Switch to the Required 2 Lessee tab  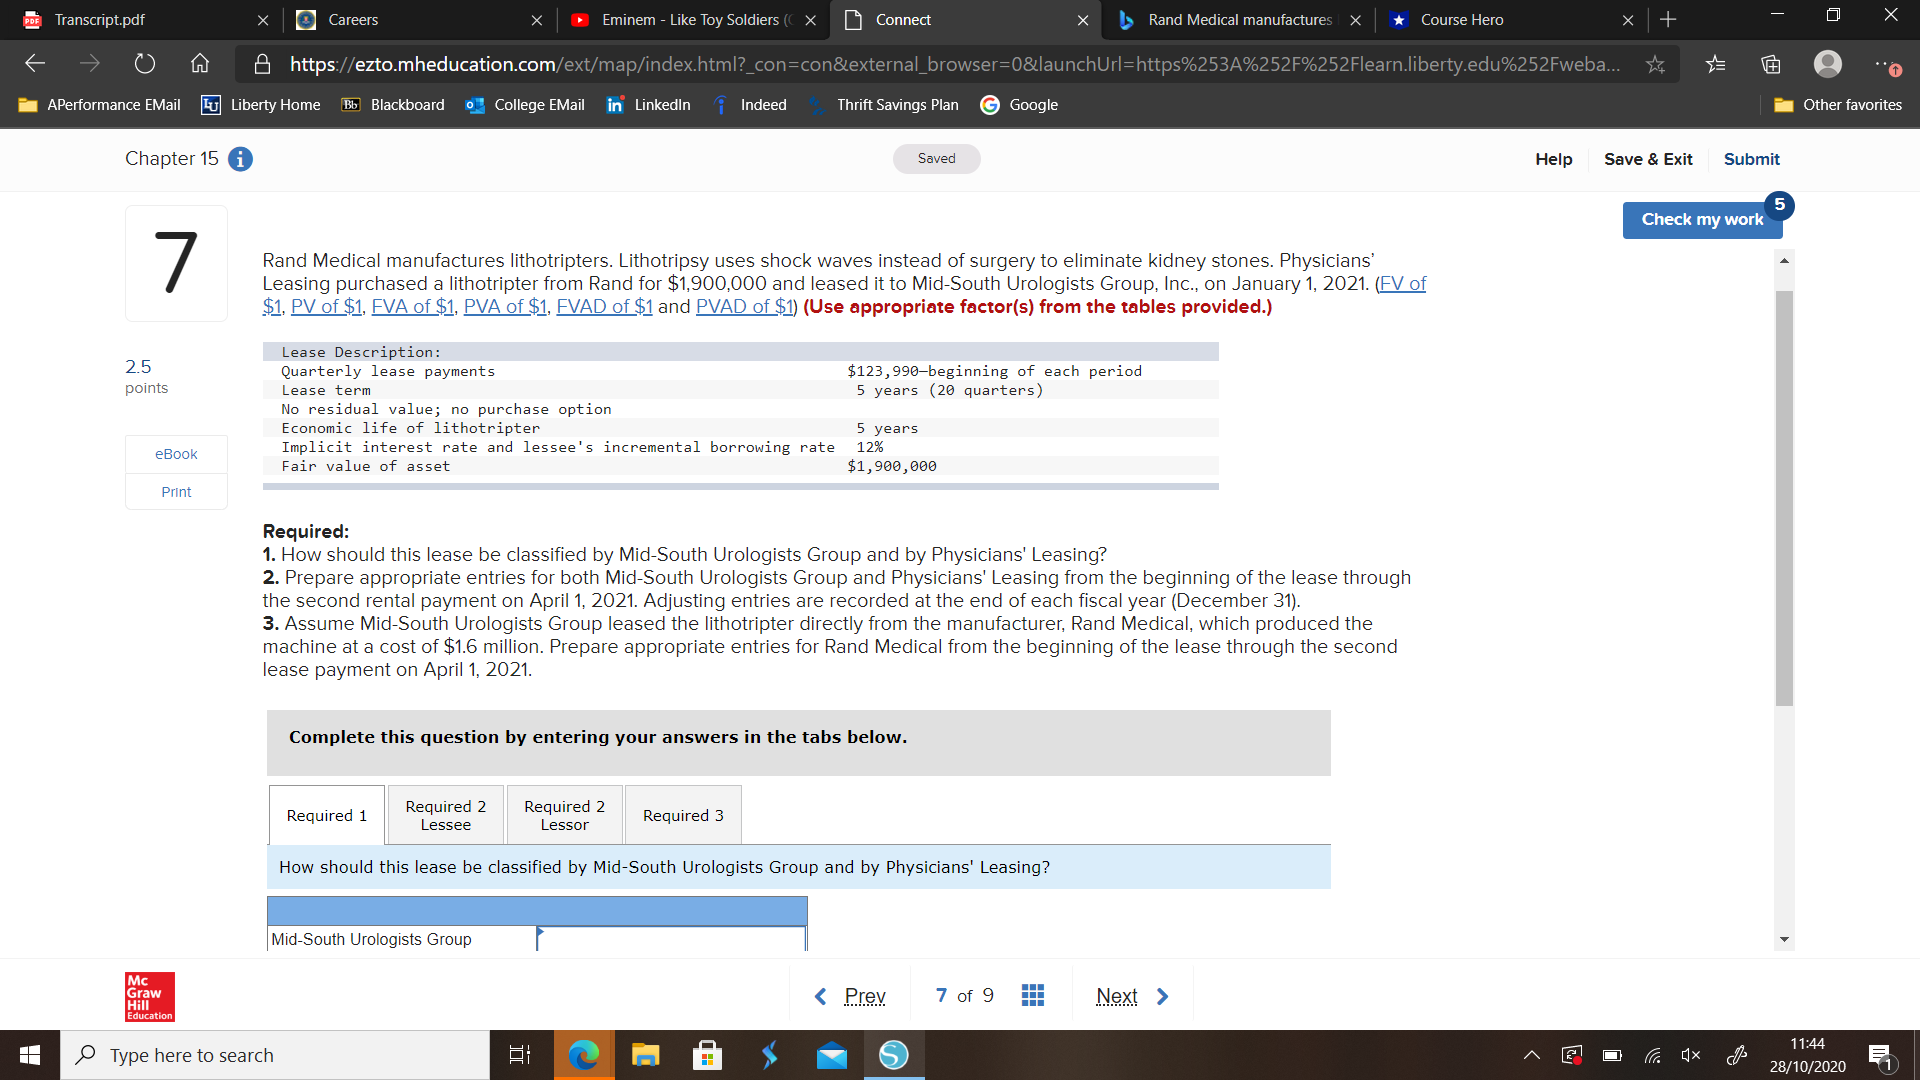(444, 814)
